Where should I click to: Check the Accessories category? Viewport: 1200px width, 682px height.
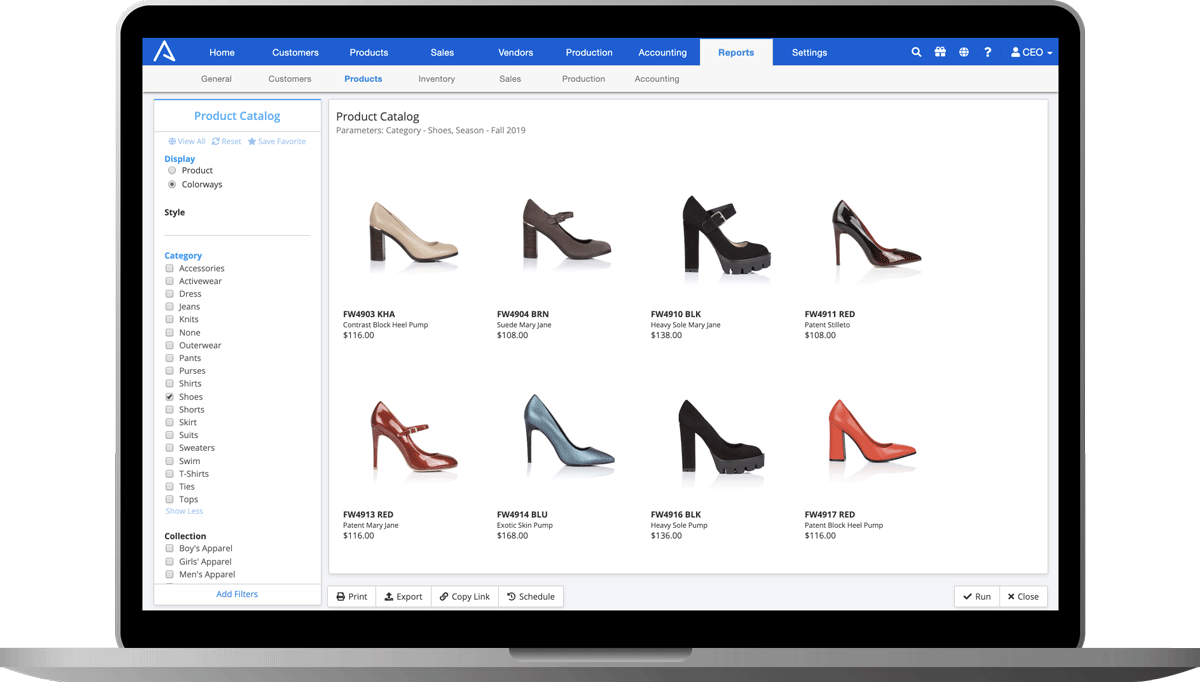tap(170, 268)
